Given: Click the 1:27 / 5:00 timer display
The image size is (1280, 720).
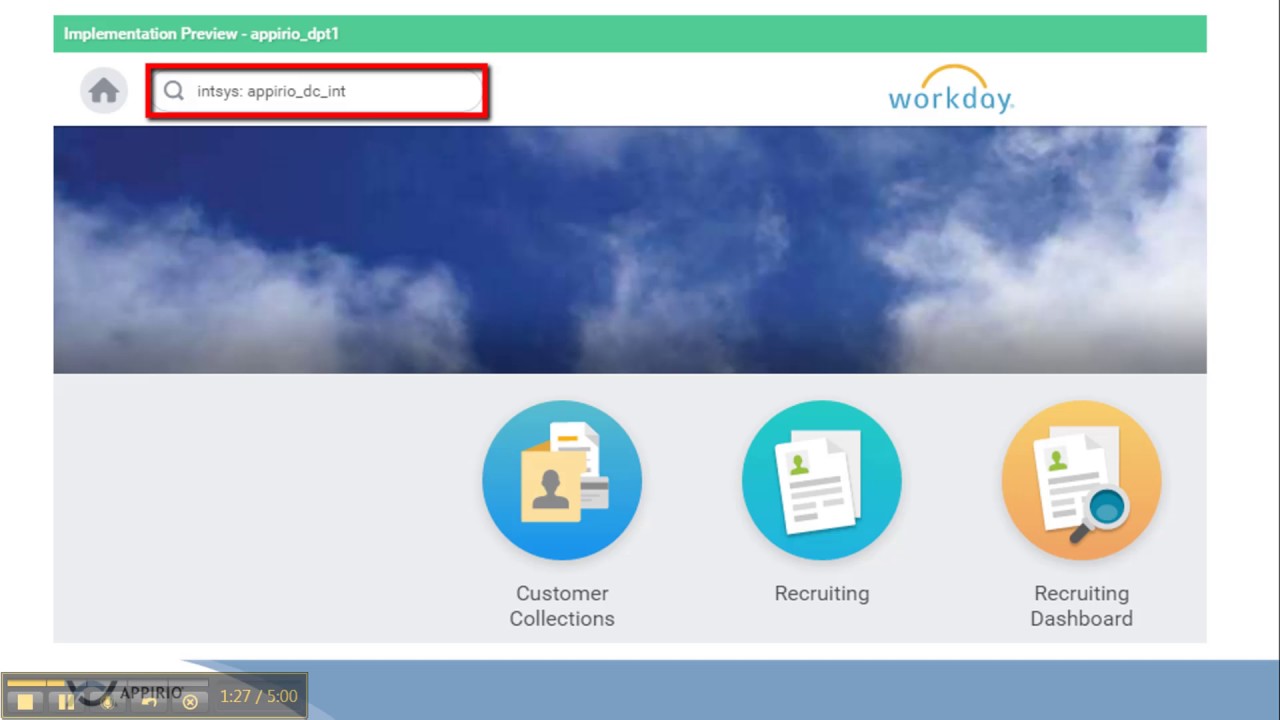Looking at the screenshot, I should click(259, 696).
